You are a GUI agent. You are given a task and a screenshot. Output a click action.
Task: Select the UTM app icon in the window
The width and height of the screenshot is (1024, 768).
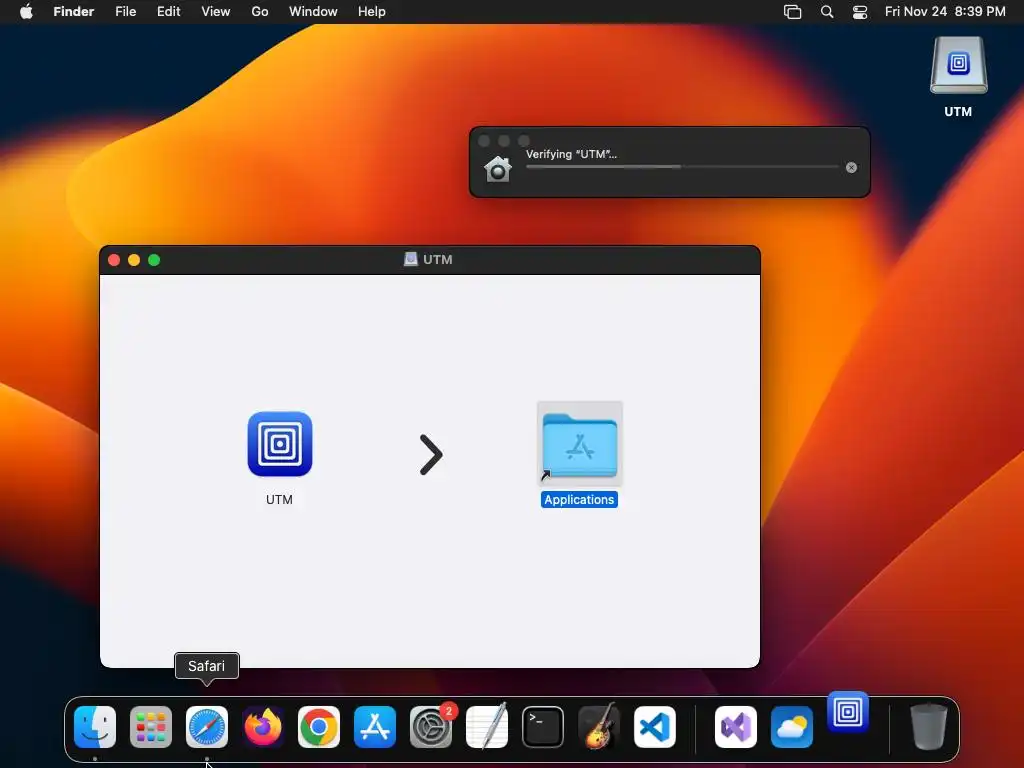pyautogui.click(x=280, y=444)
